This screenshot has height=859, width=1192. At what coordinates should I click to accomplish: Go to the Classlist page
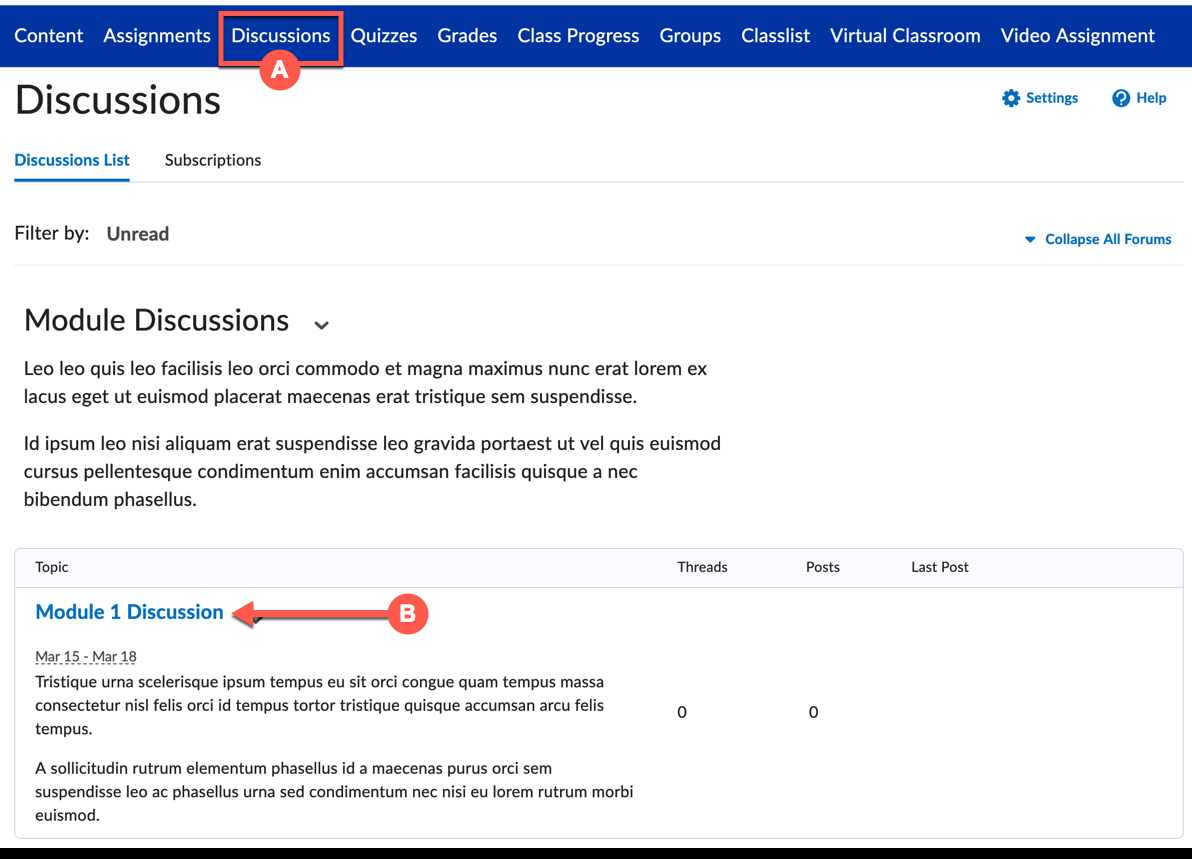[775, 36]
